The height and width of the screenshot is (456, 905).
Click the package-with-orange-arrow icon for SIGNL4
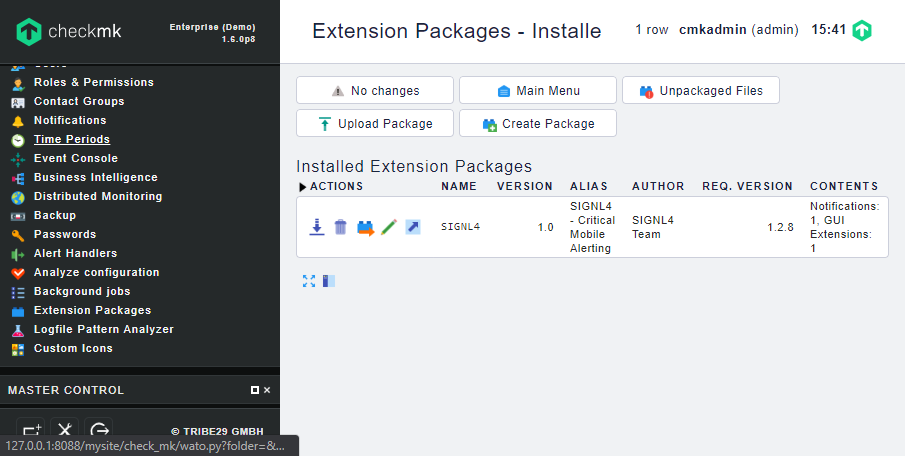click(365, 227)
